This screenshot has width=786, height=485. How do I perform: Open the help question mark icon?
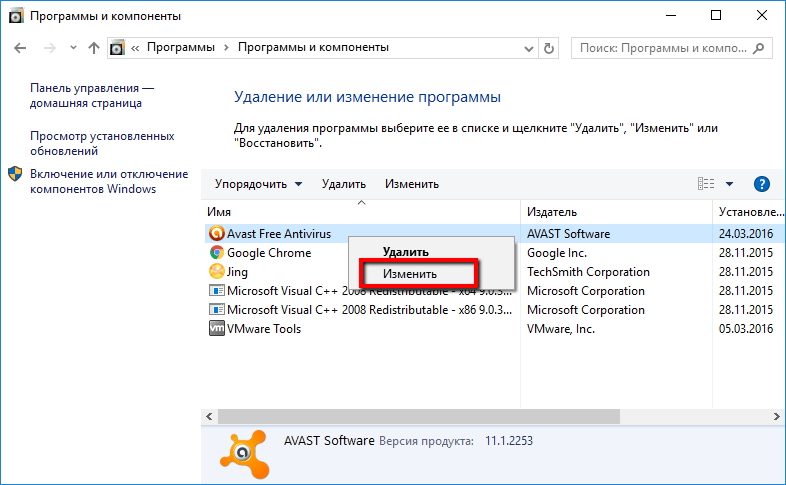[761, 184]
